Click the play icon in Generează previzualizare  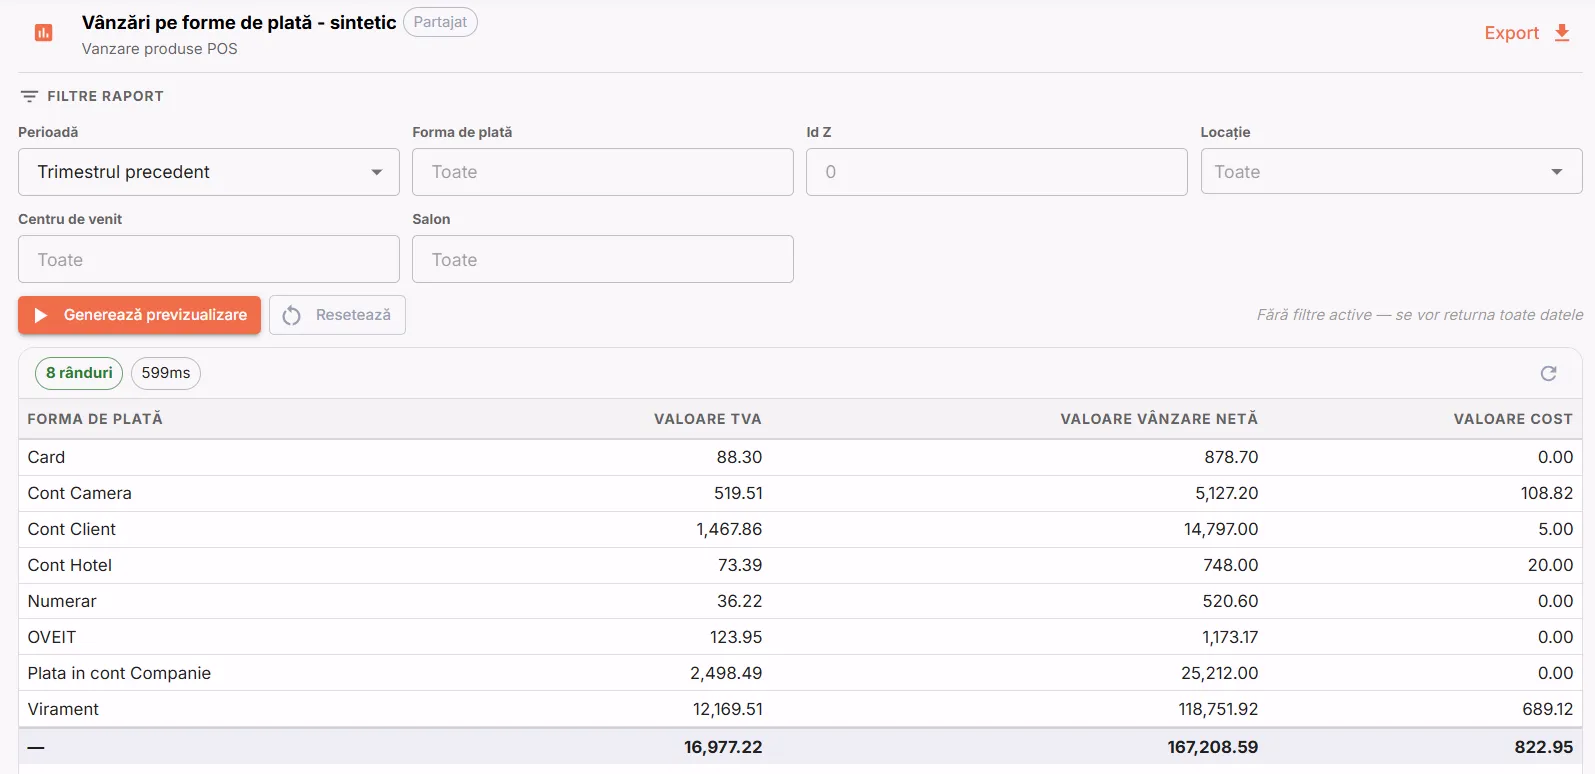pos(41,315)
